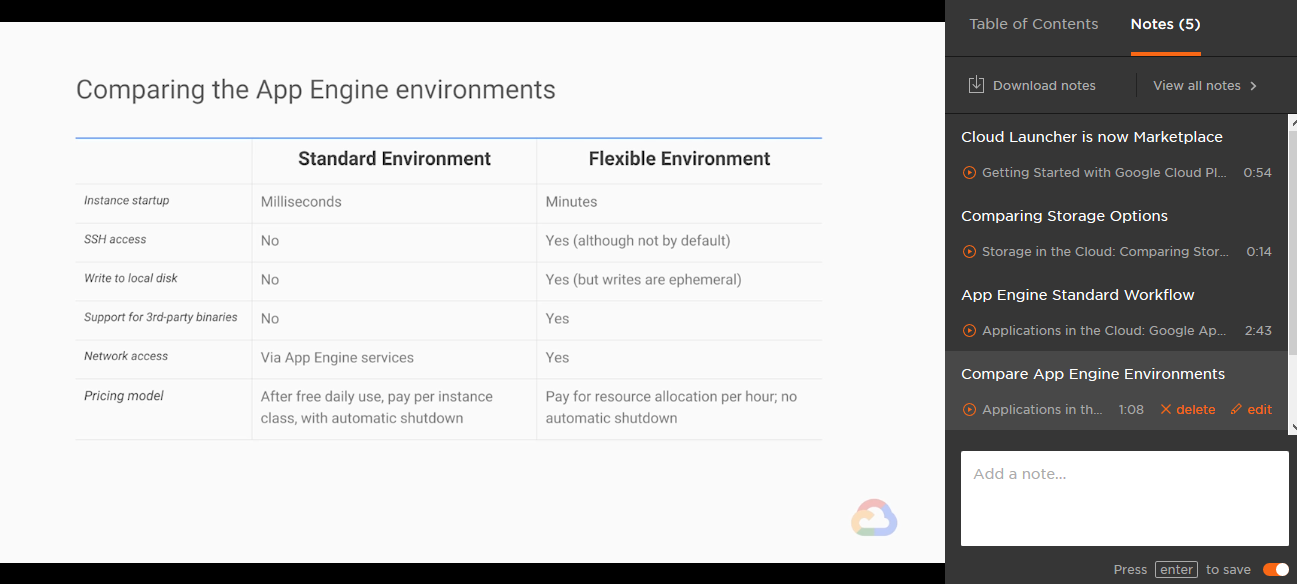Click Pay for resource allocation per hour cell
Image resolution: width=1297 pixels, height=584 pixels.
point(671,407)
